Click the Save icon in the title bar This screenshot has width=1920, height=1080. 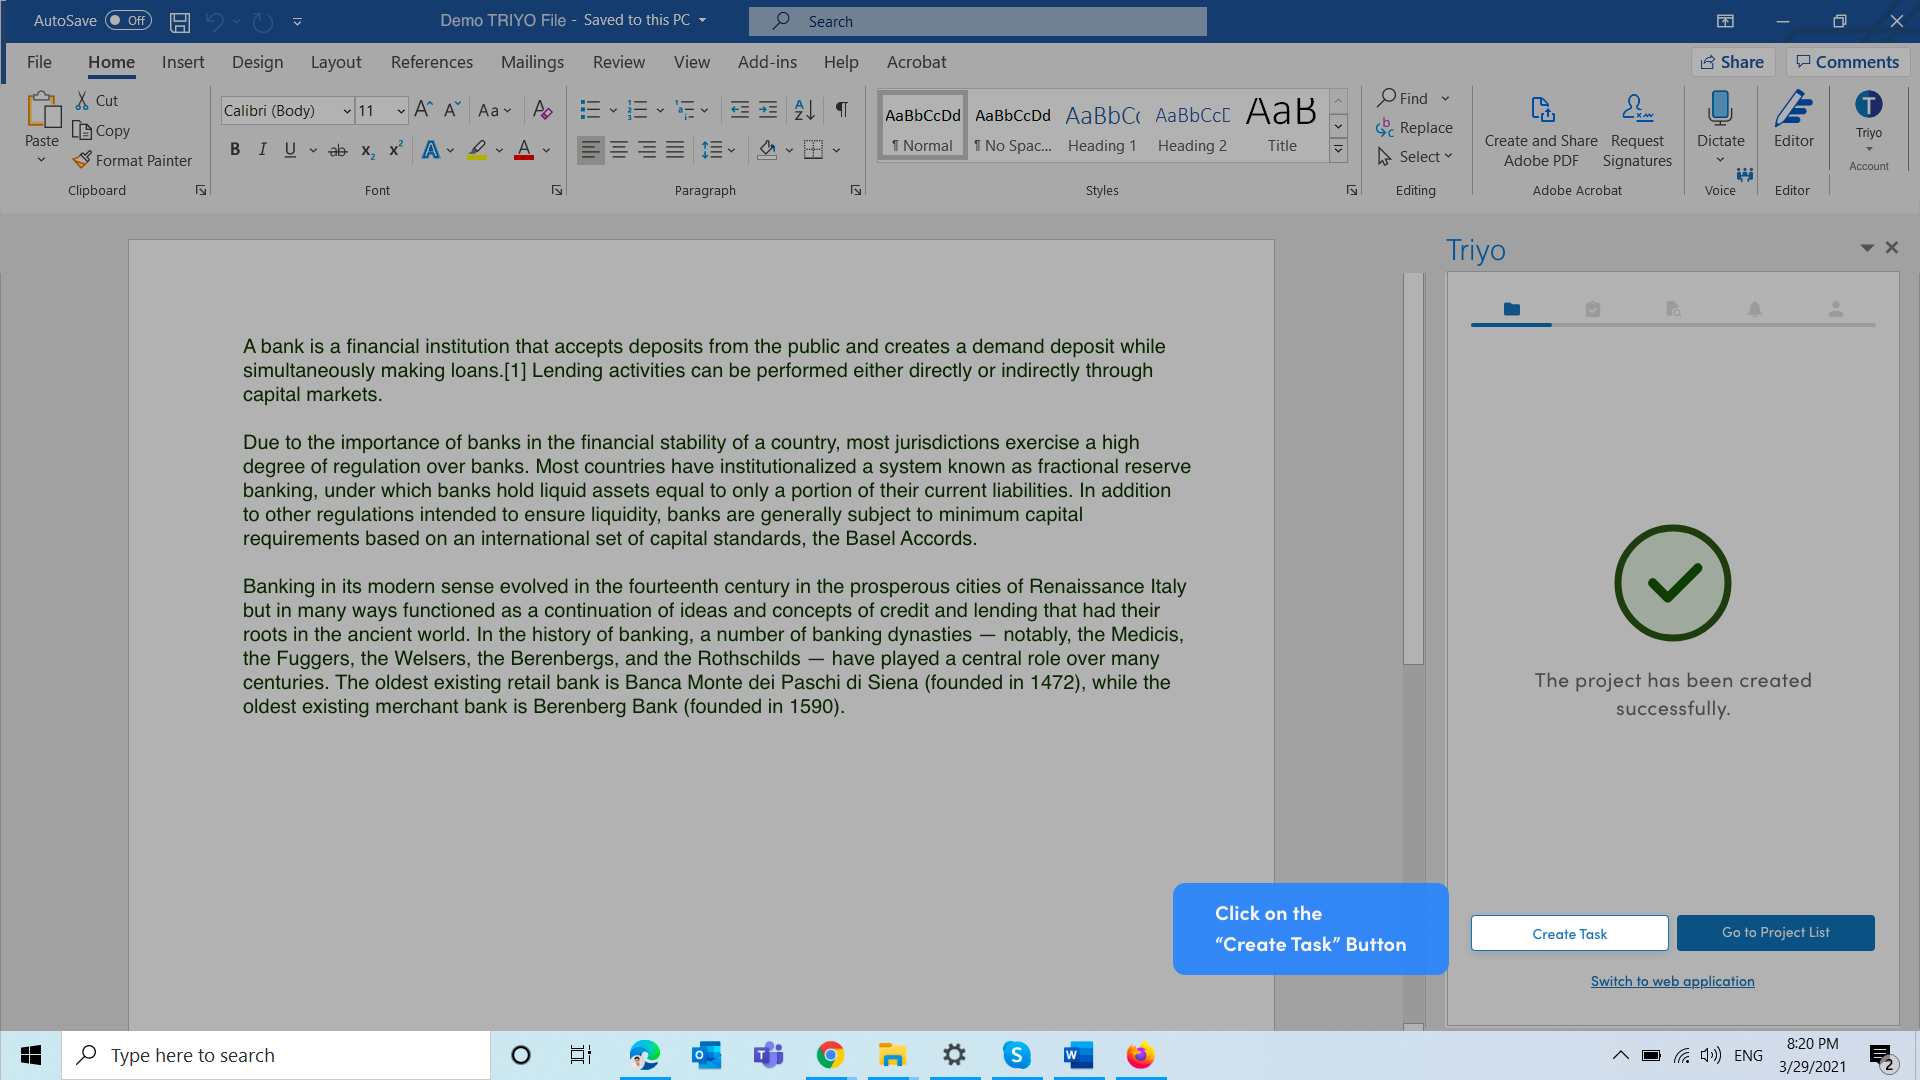[x=180, y=21]
